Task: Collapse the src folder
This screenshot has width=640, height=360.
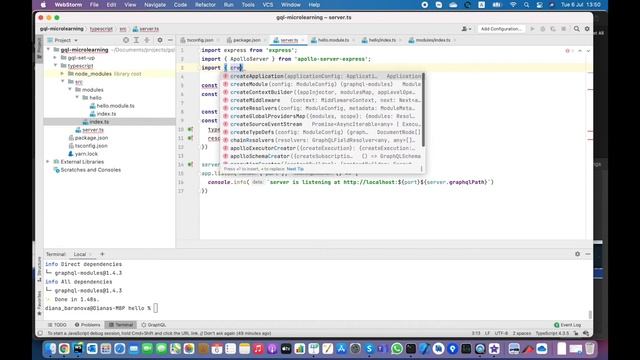Action: point(62,82)
